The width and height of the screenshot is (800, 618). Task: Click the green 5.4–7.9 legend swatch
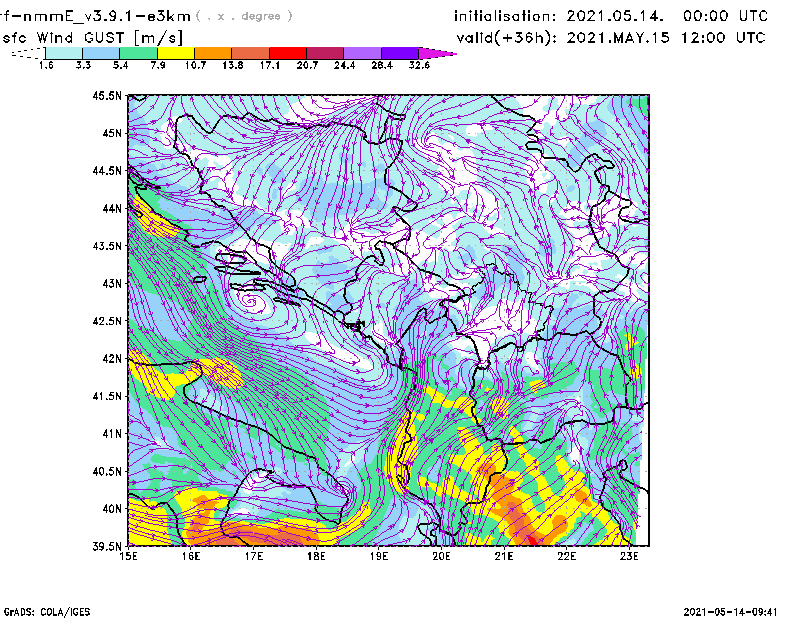coord(138,53)
